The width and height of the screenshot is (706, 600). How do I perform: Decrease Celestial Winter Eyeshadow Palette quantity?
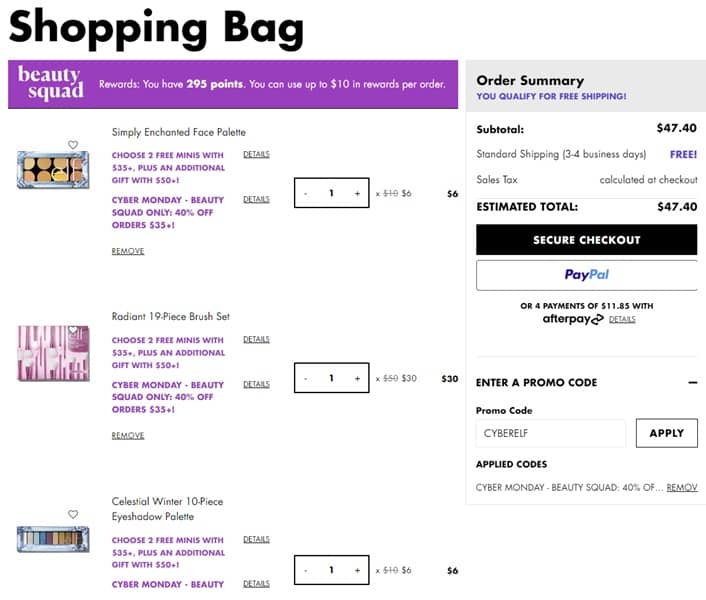pyautogui.click(x=306, y=570)
